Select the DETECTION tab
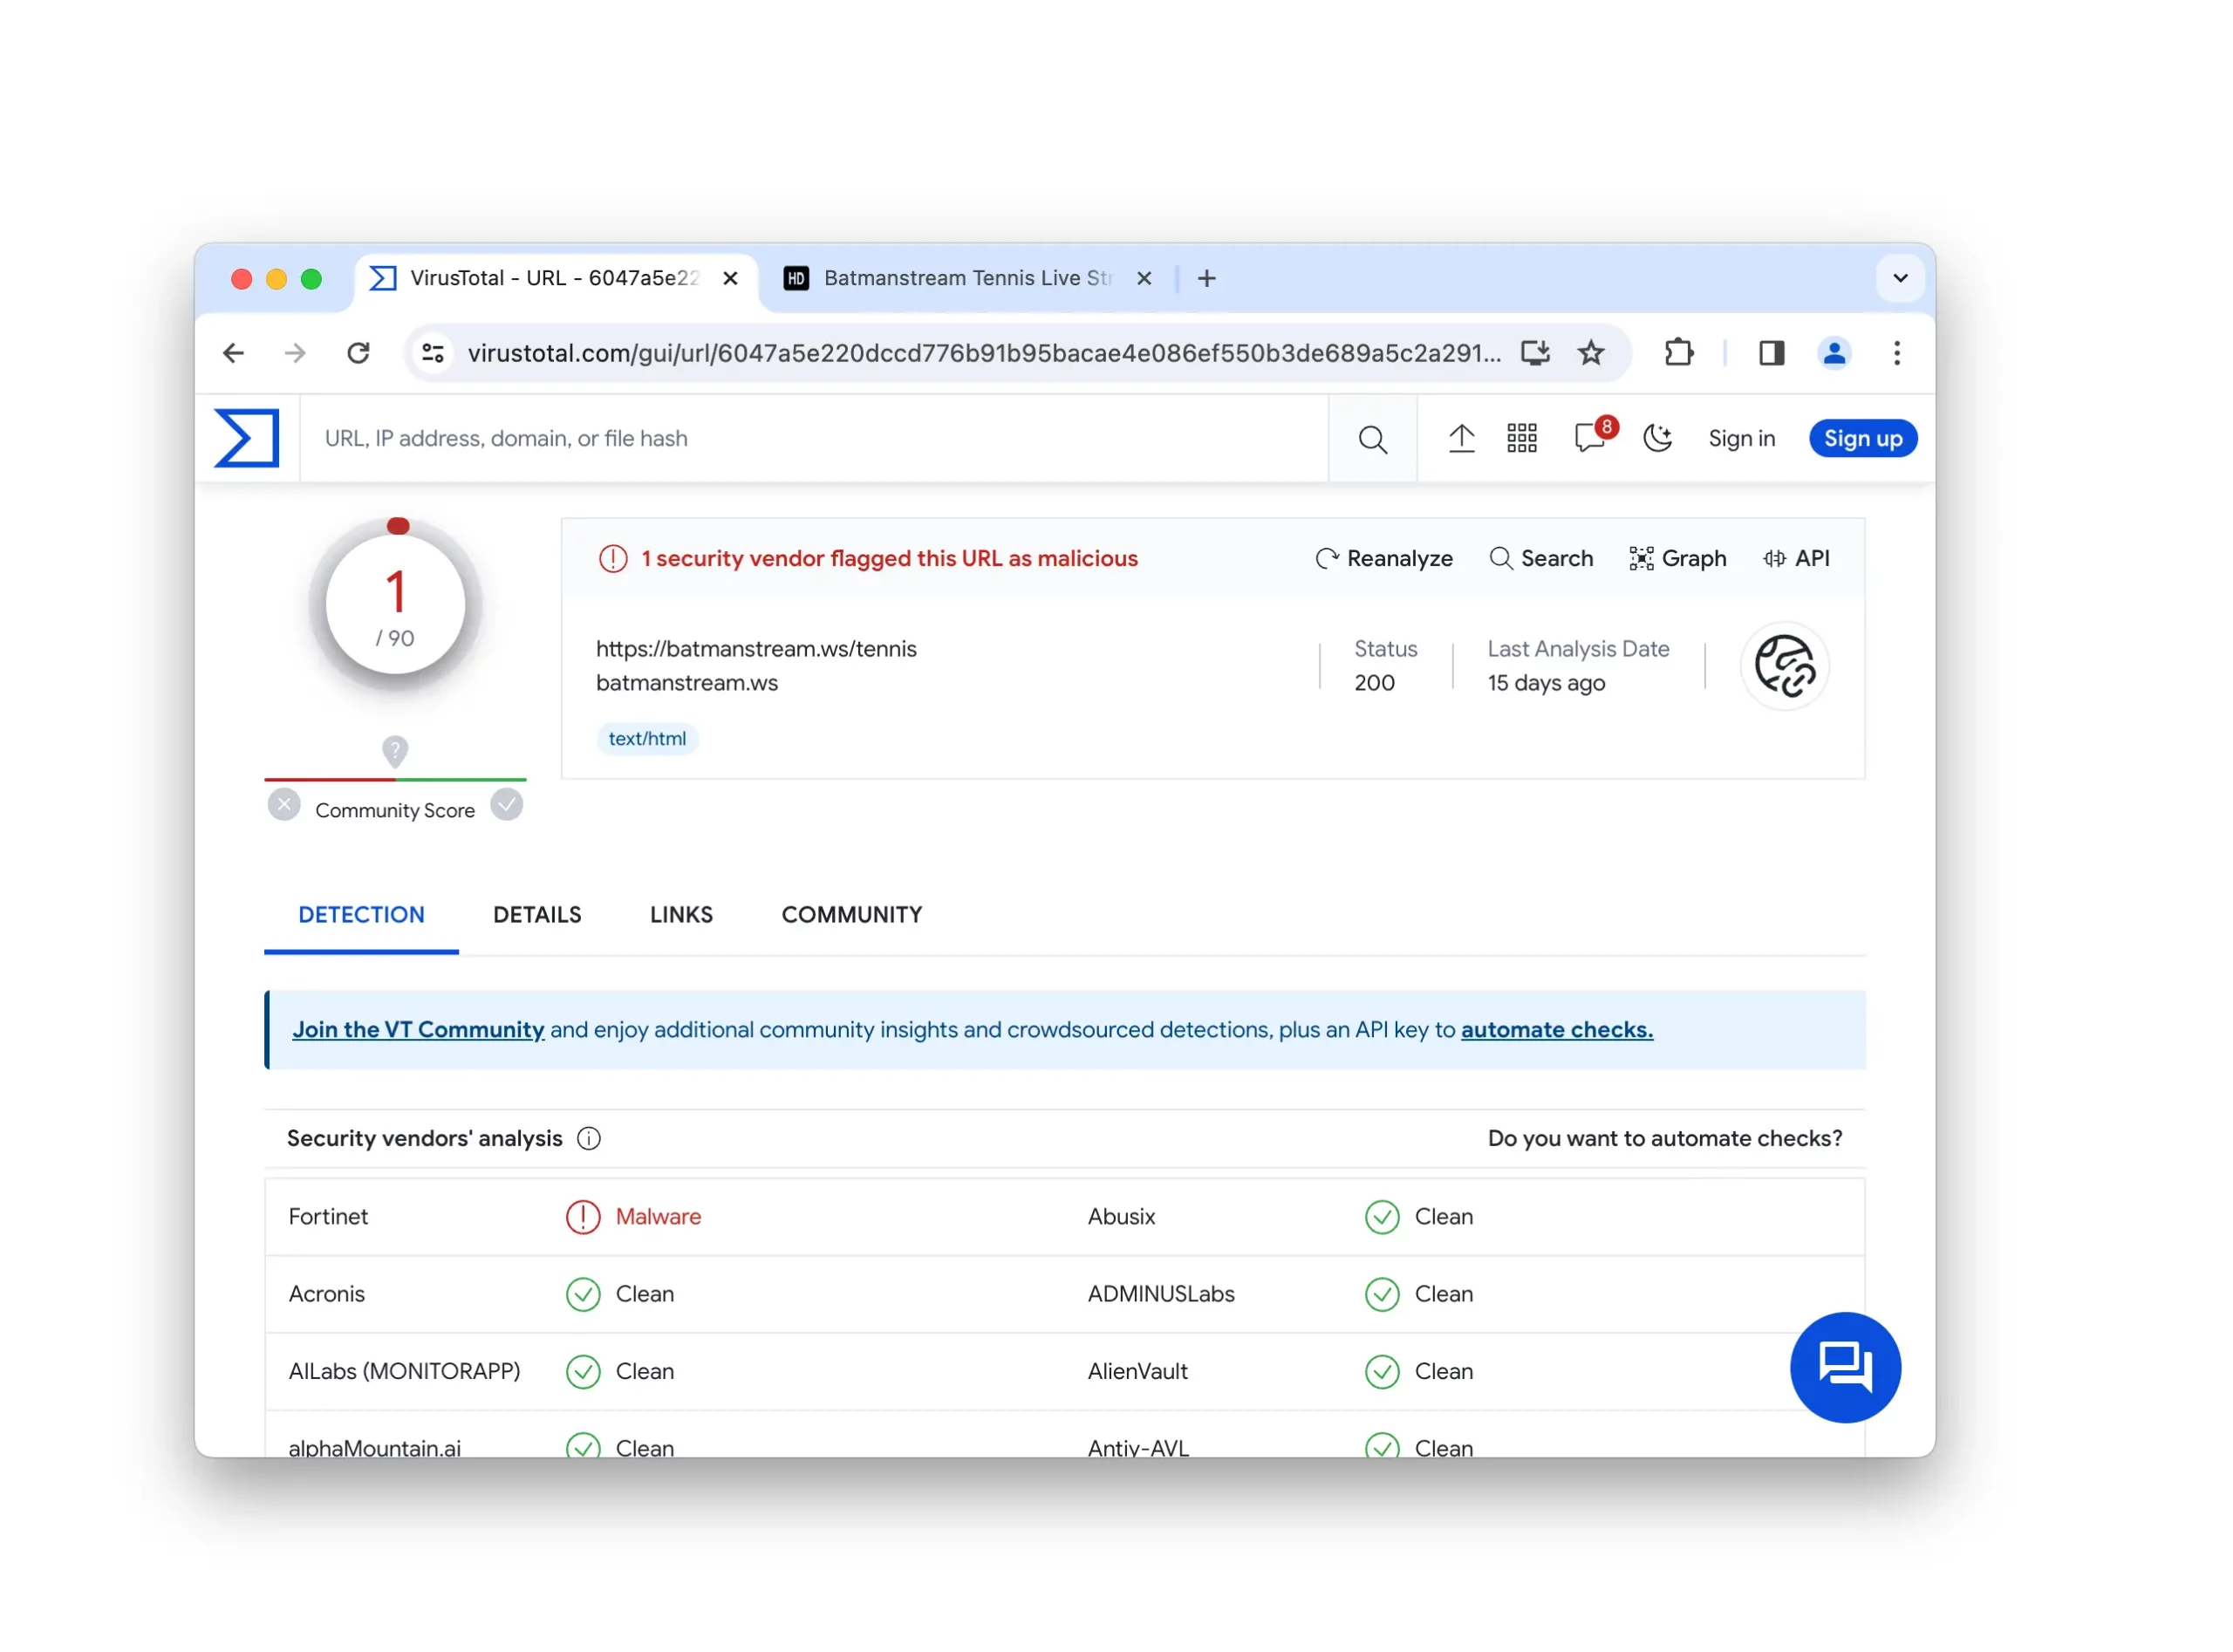2233x1652 pixels. (361, 914)
